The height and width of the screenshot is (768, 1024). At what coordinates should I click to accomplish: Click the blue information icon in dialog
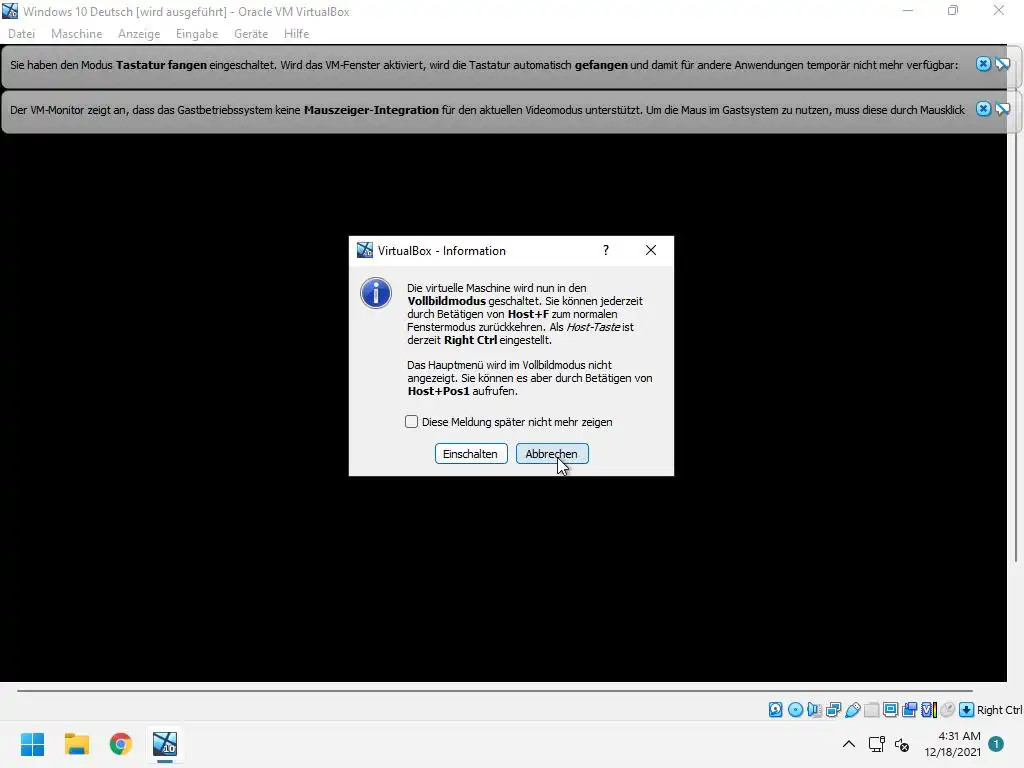[x=376, y=293]
